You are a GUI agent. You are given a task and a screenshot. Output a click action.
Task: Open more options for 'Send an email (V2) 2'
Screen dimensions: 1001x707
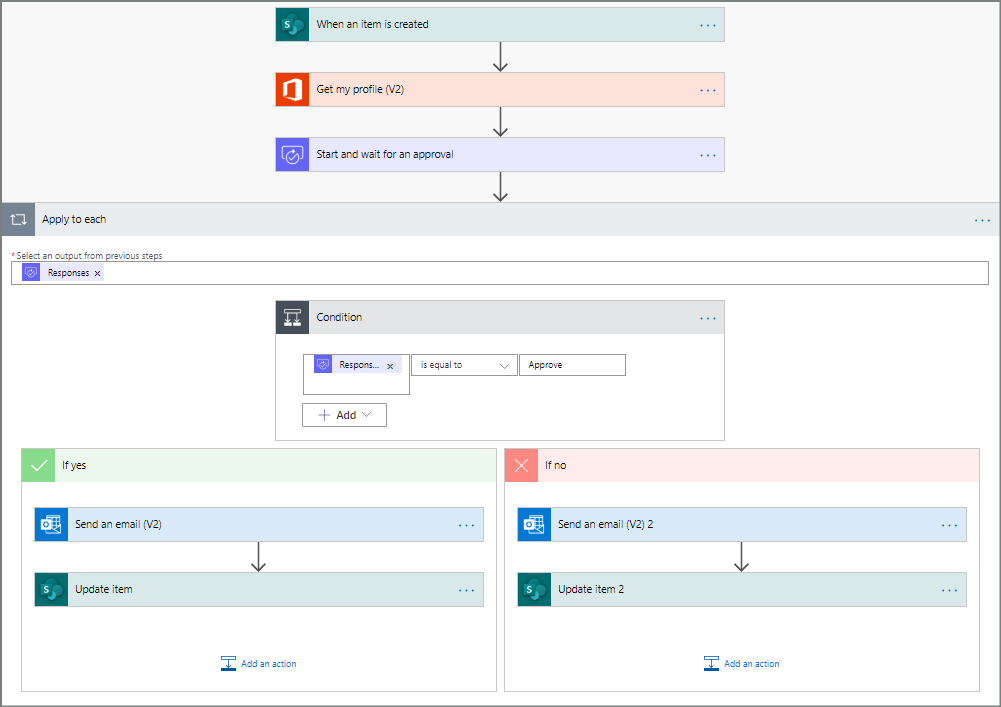949,525
